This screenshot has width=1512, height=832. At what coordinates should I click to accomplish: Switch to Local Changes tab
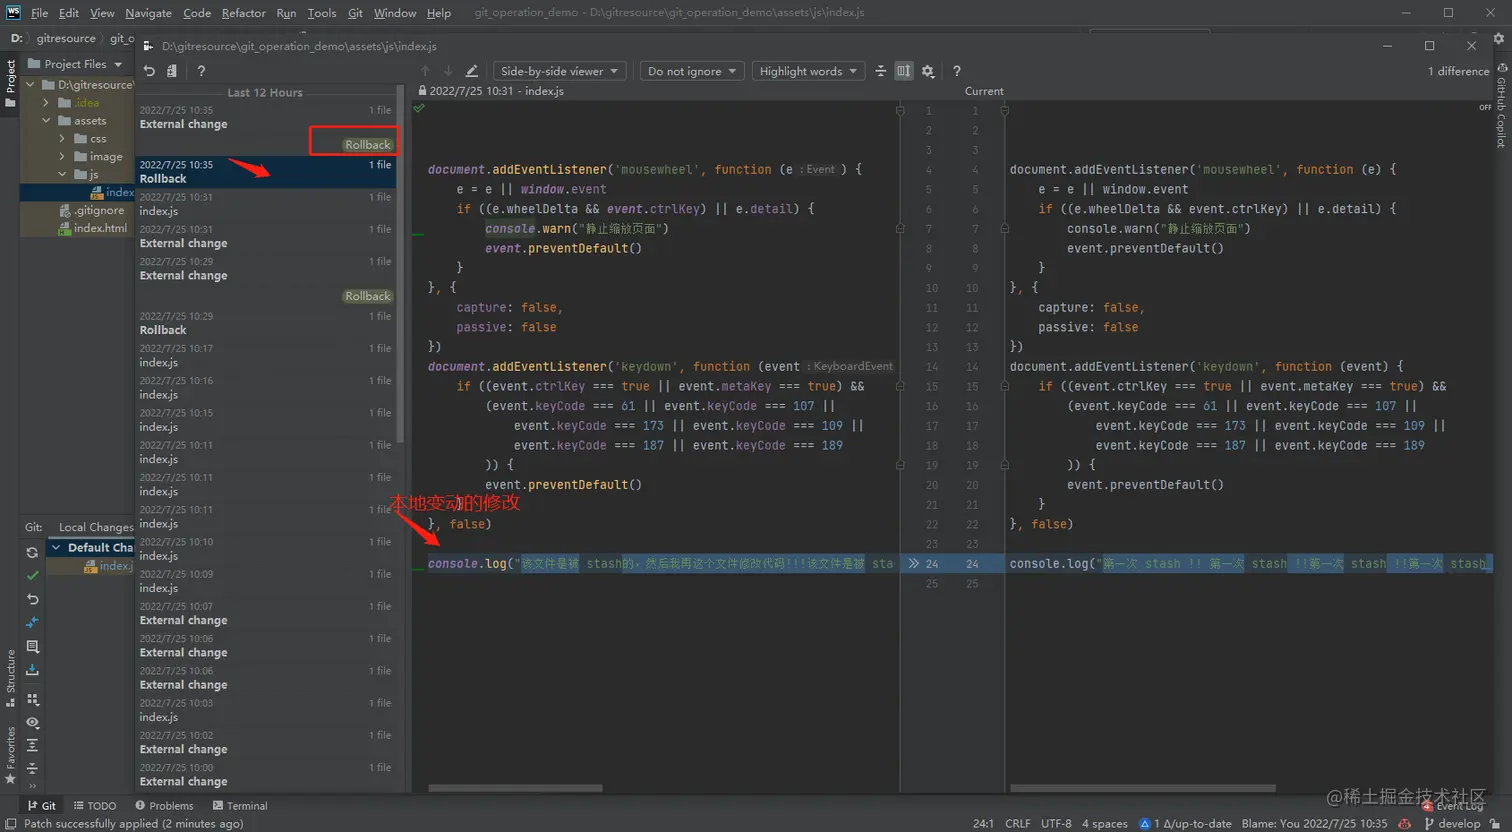click(95, 527)
